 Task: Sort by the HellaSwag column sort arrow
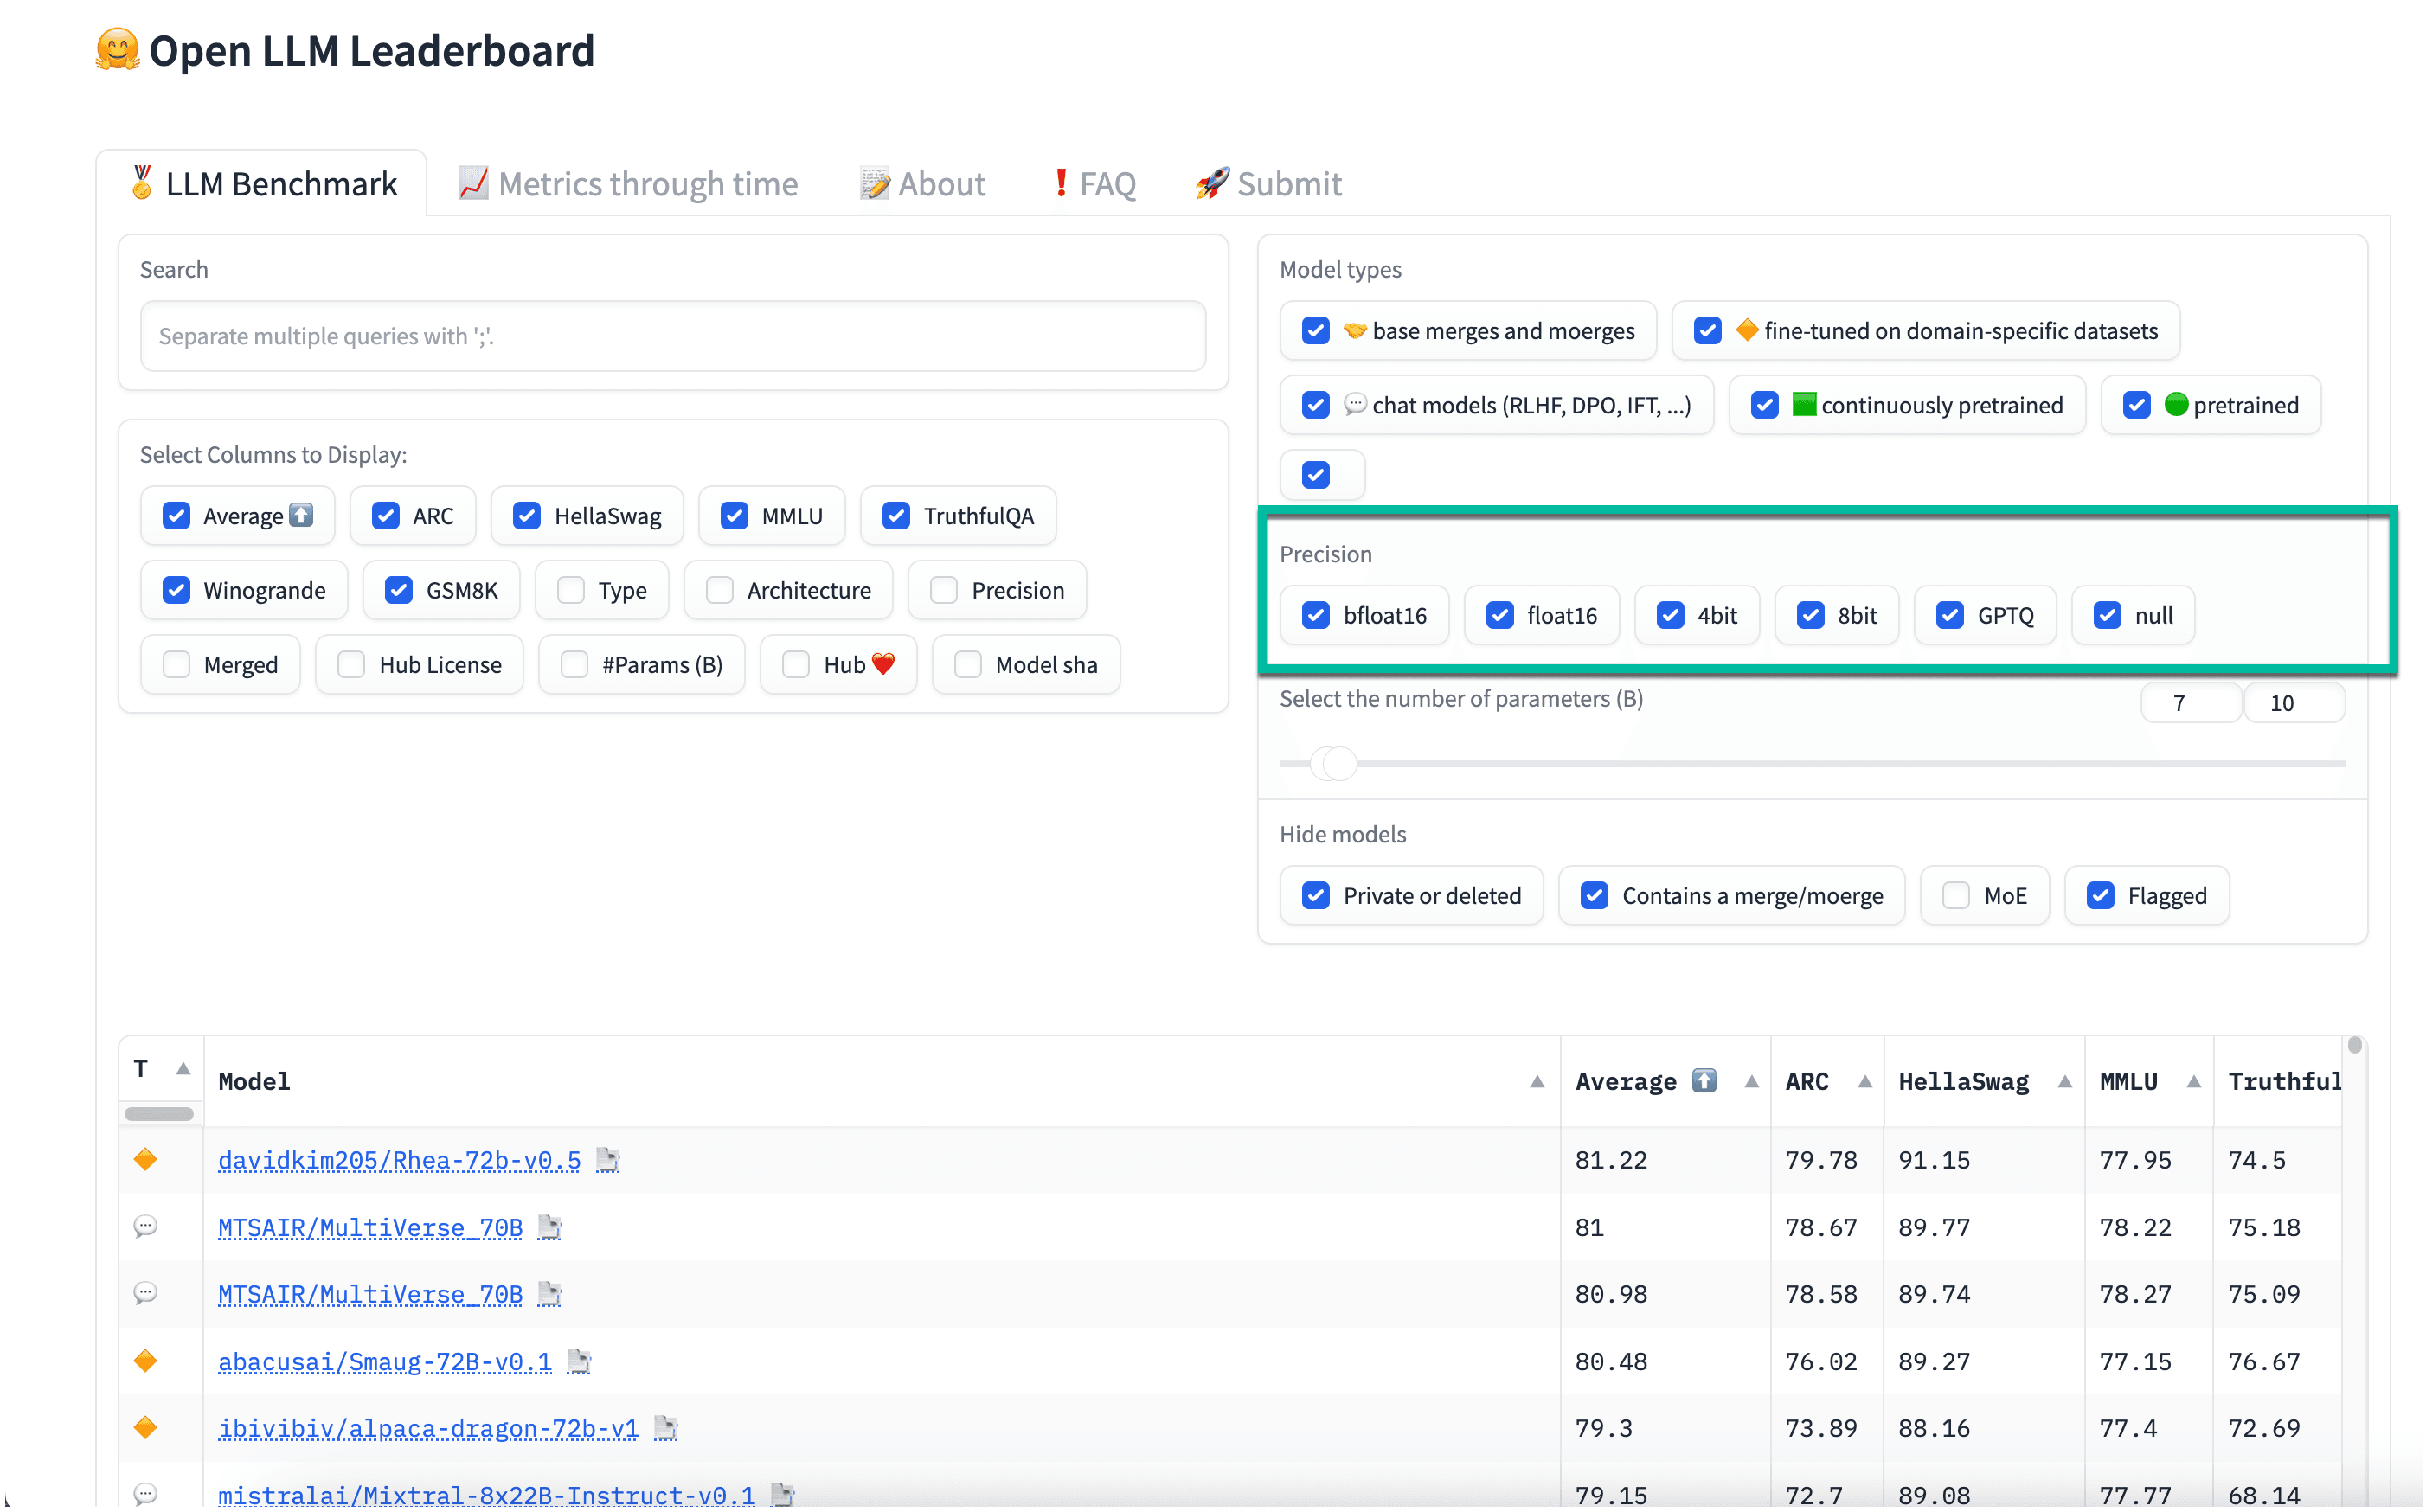pos(2066,1082)
